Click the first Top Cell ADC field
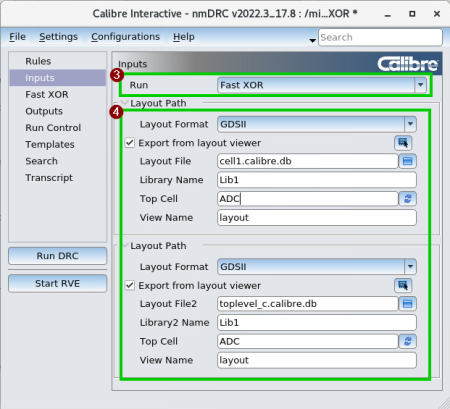 [307, 199]
